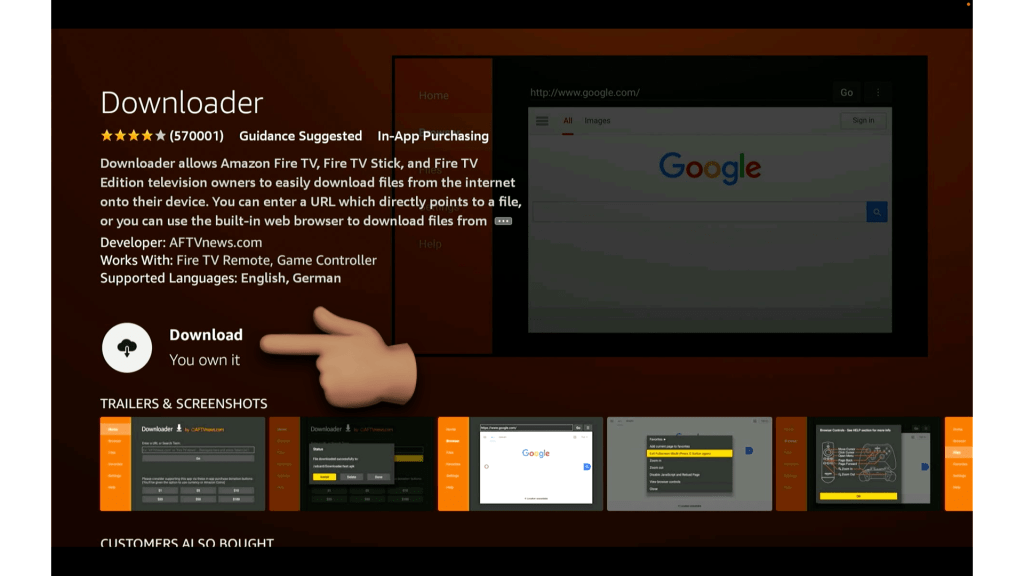
Task: Select the Images tab in Google preview
Action: 597,121
